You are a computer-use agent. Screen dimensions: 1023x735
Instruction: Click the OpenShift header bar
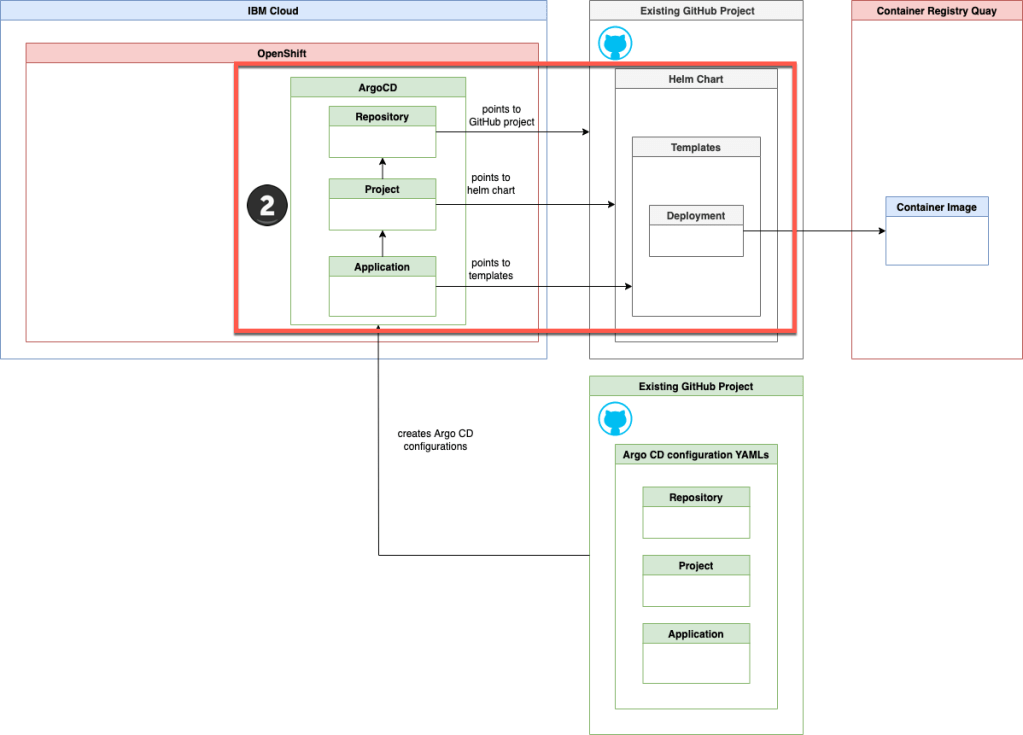(x=282, y=53)
